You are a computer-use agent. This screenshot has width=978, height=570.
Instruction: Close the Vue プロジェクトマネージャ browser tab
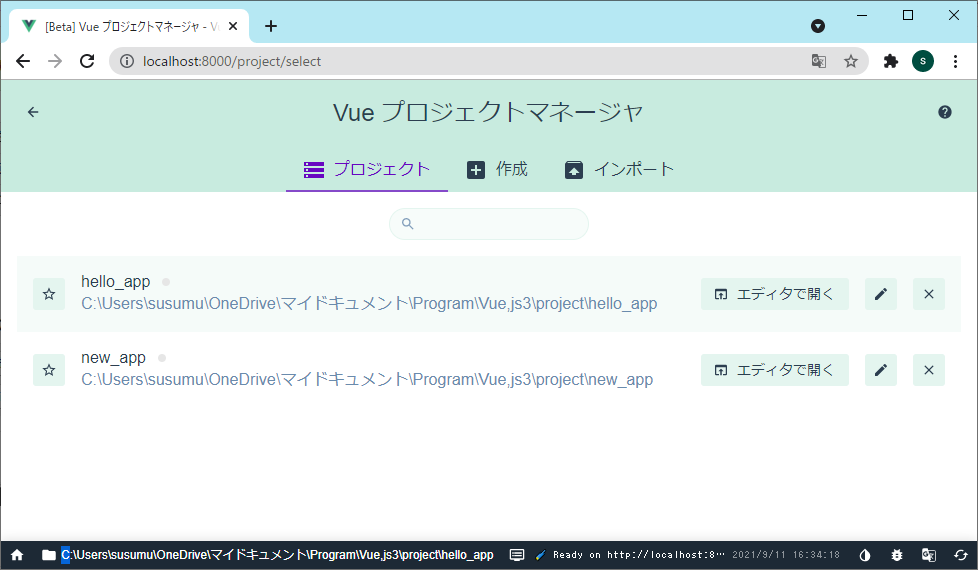pos(233,26)
